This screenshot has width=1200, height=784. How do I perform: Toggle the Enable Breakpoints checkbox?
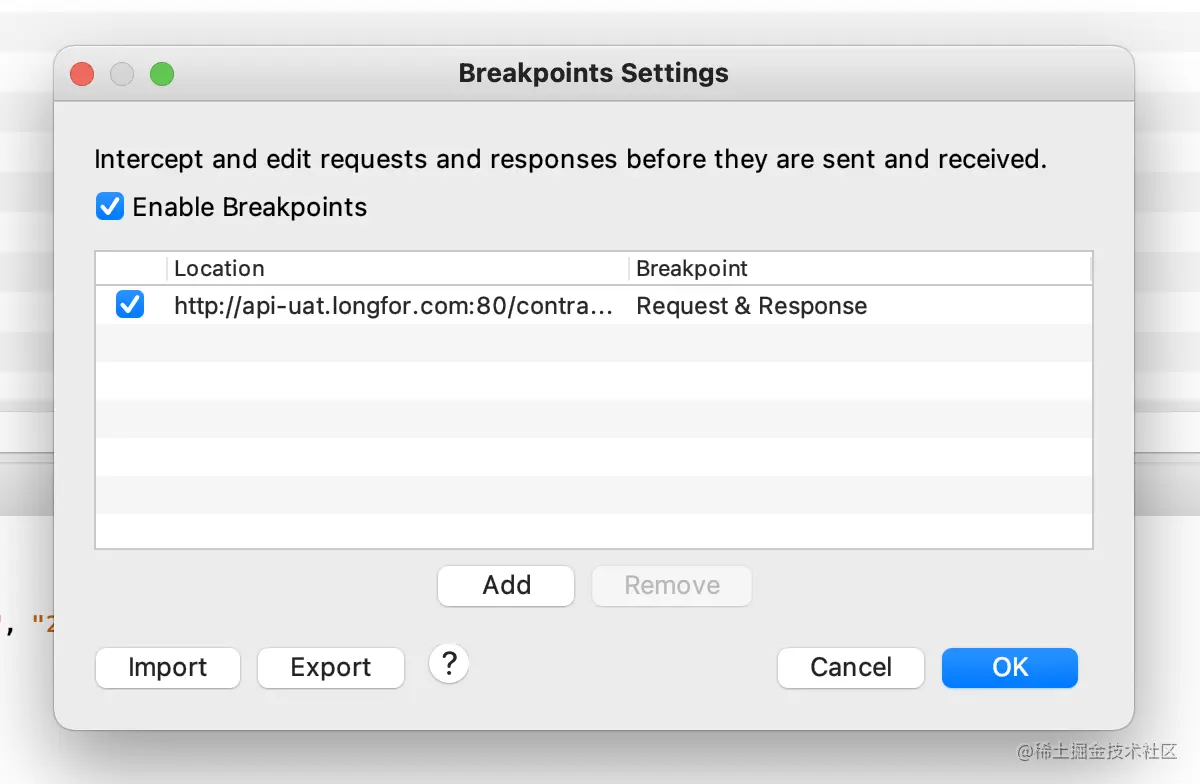pos(109,207)
